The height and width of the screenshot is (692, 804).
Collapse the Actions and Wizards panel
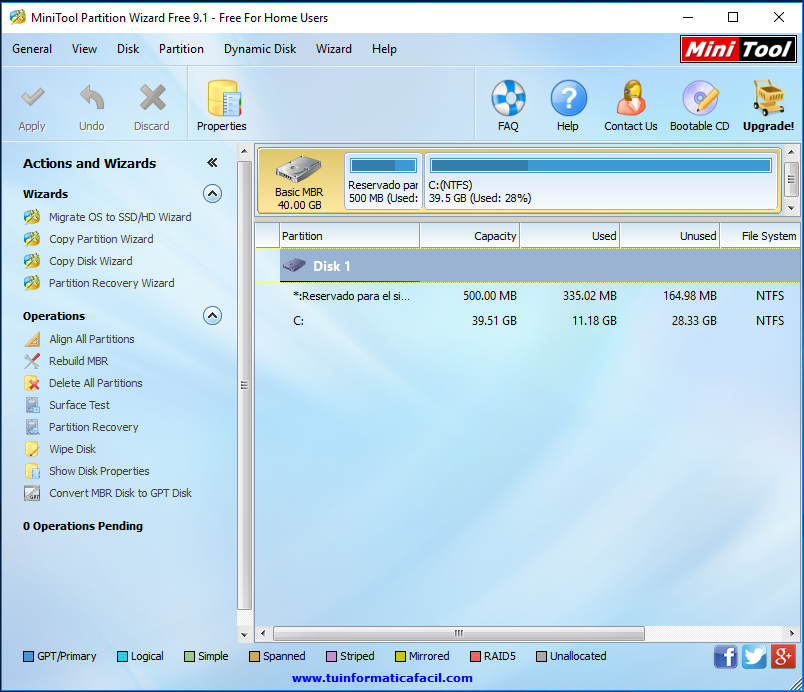tap(212, 163)
